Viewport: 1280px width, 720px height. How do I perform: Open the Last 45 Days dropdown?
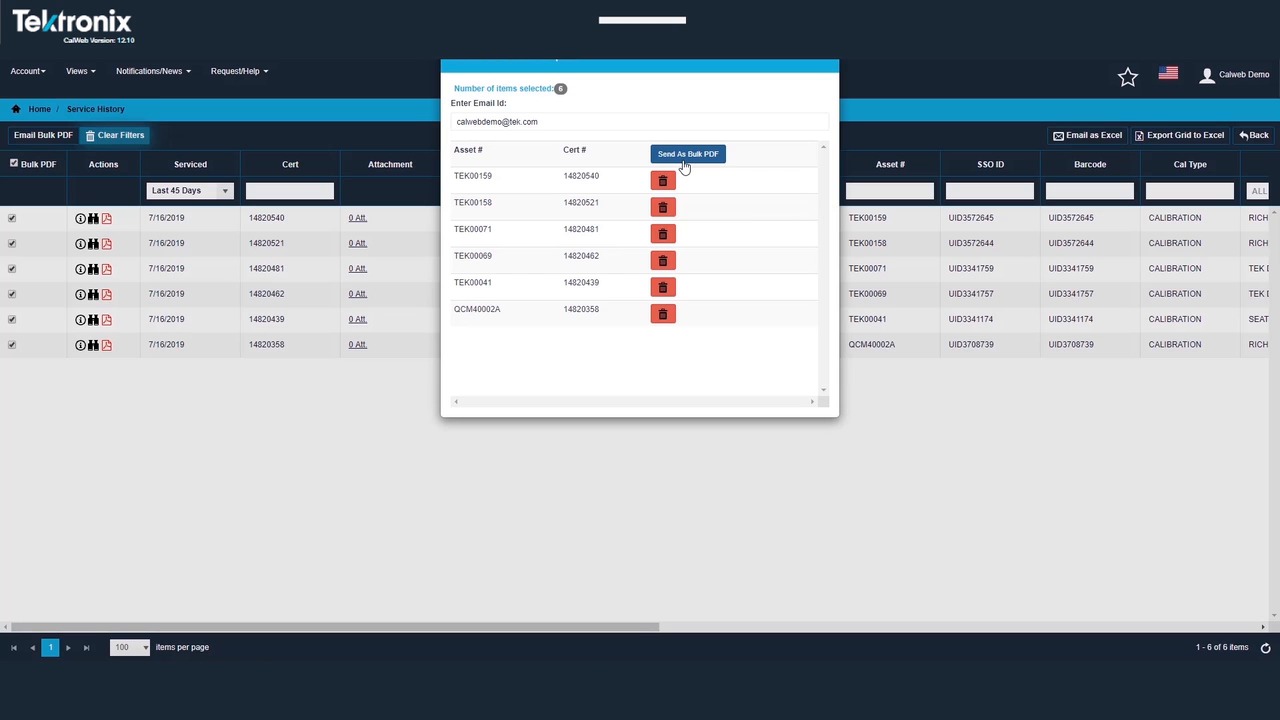[x=189, y=191]
